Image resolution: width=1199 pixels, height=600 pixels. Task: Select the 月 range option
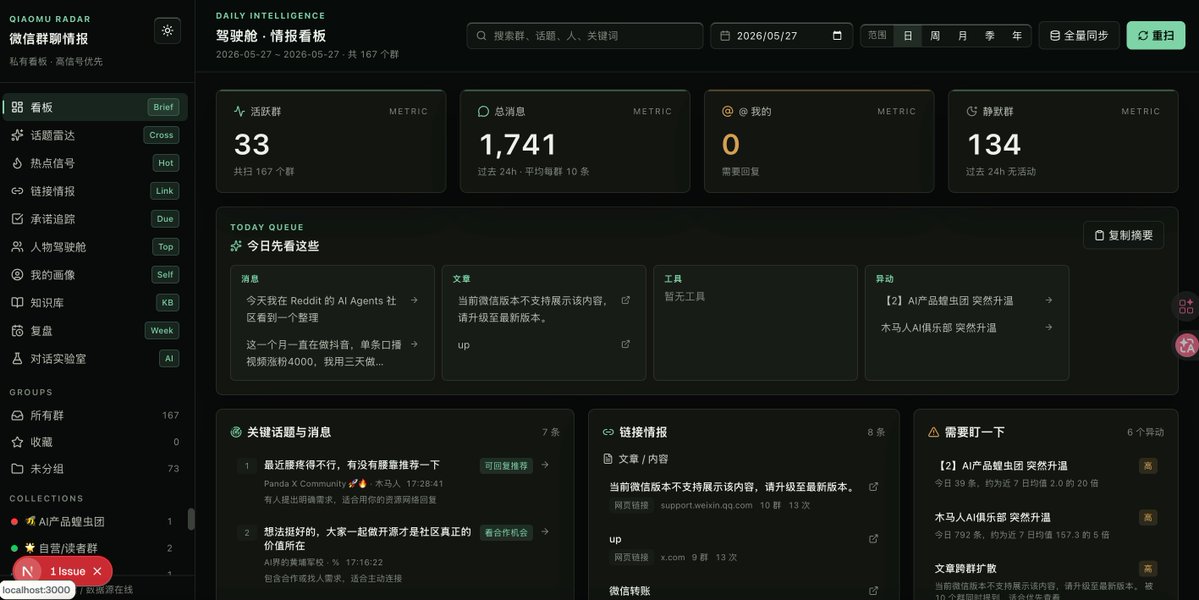point(962,36)
